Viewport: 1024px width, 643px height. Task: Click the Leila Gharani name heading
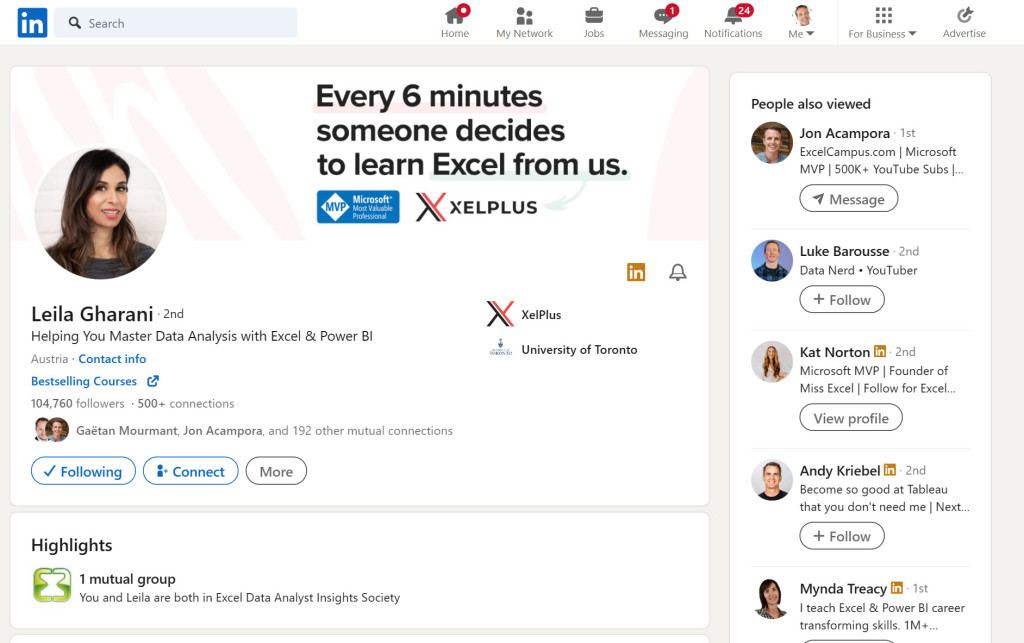(x=92, y=314)
